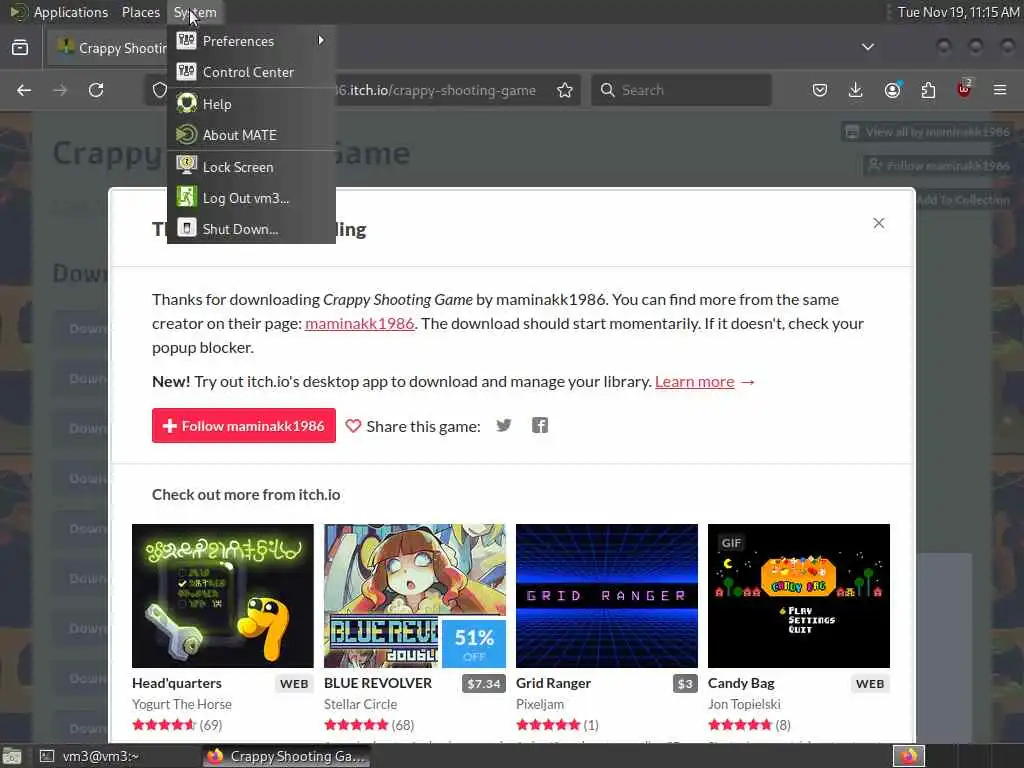Viewport: 1024px width, 768px height.
Task: Open the Head'quarters game thumbnail
Action: point(223,596)
